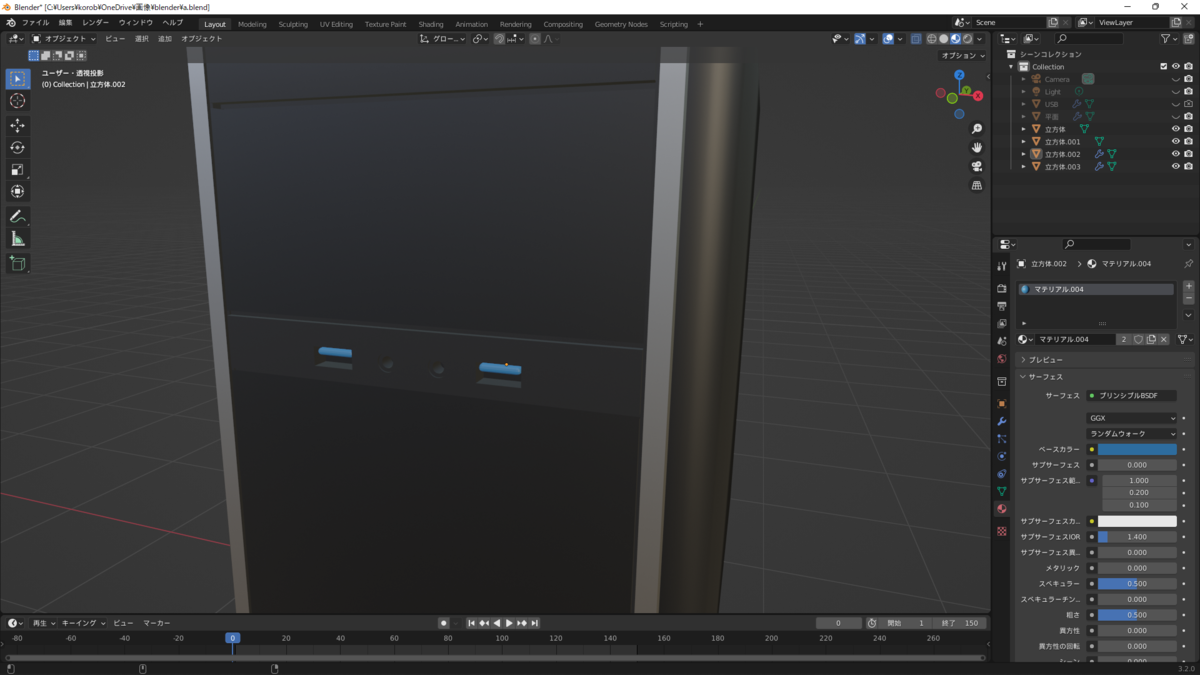The width and height of the screenshot is (1200, 675).
Task: Show the Camera object in viewport
Action: 1176,79
